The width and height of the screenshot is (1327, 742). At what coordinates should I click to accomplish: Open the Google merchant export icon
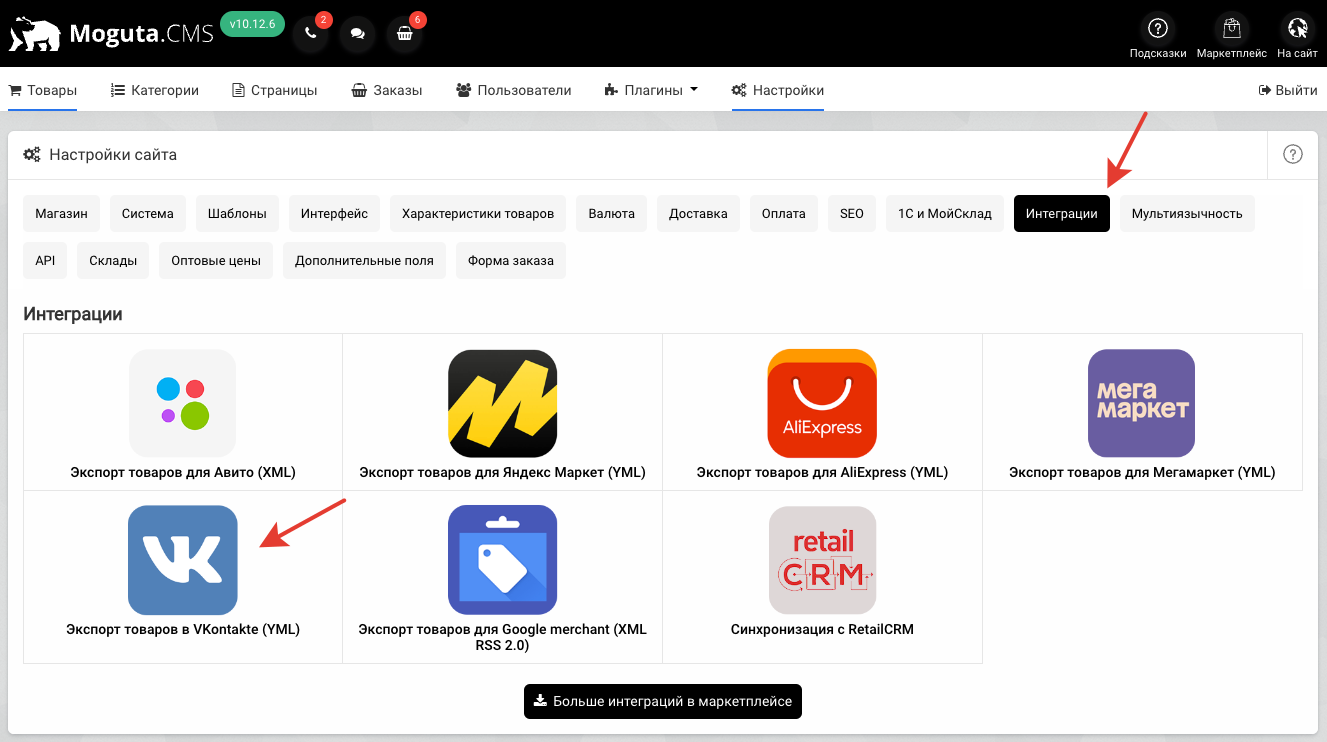502,560
